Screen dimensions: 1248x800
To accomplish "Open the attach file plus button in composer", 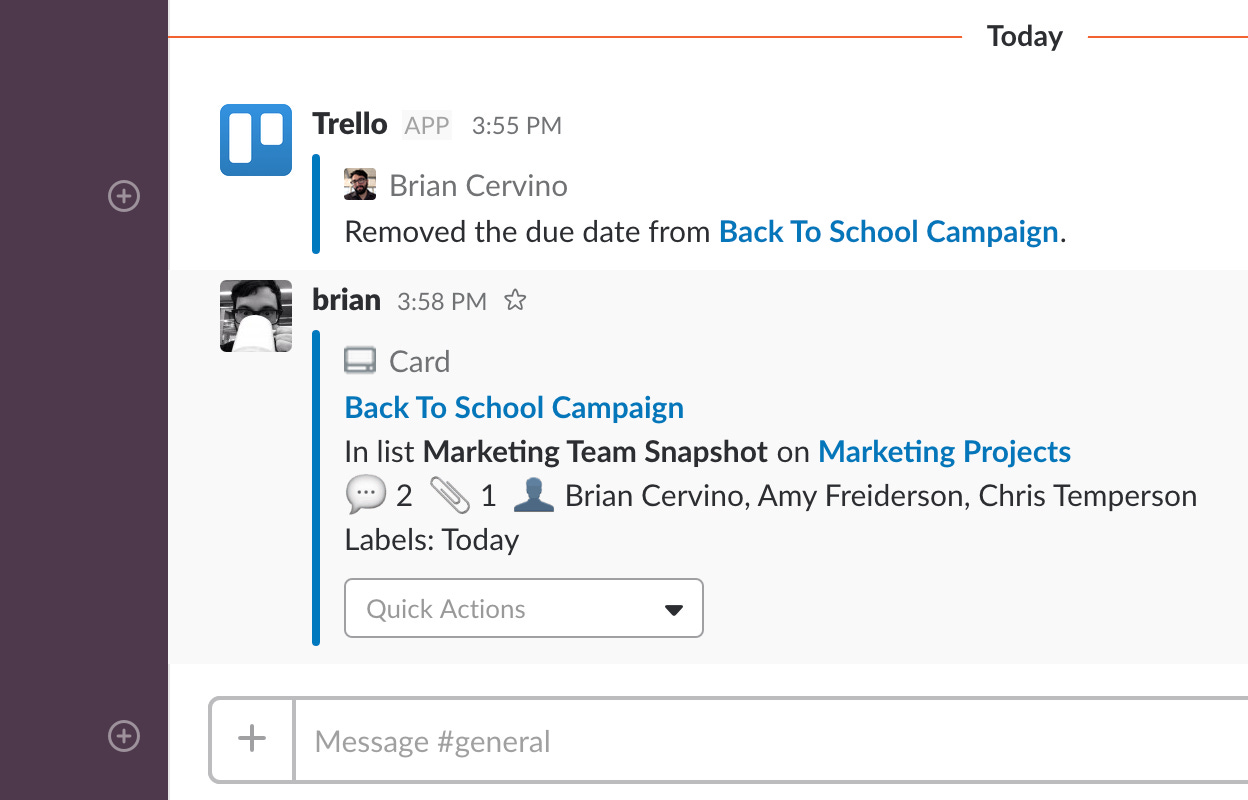I will click(x=251, y=740).
